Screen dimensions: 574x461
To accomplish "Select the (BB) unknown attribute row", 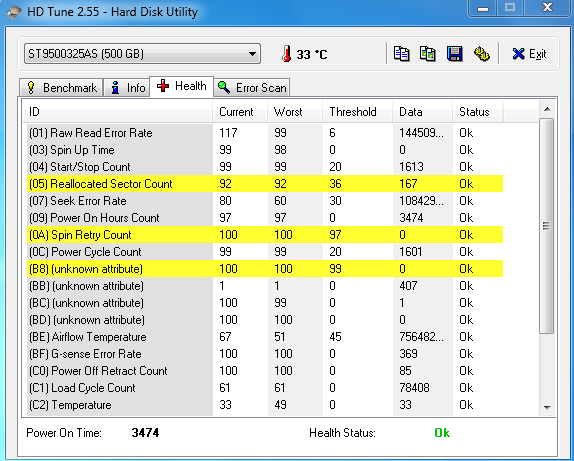I will [265, 286].
